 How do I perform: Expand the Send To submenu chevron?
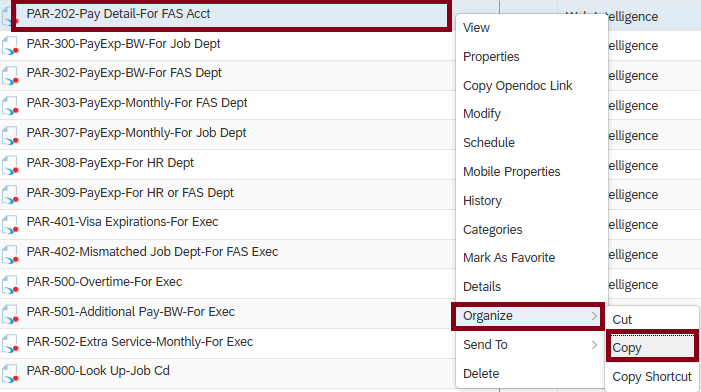tap(594, 345)
